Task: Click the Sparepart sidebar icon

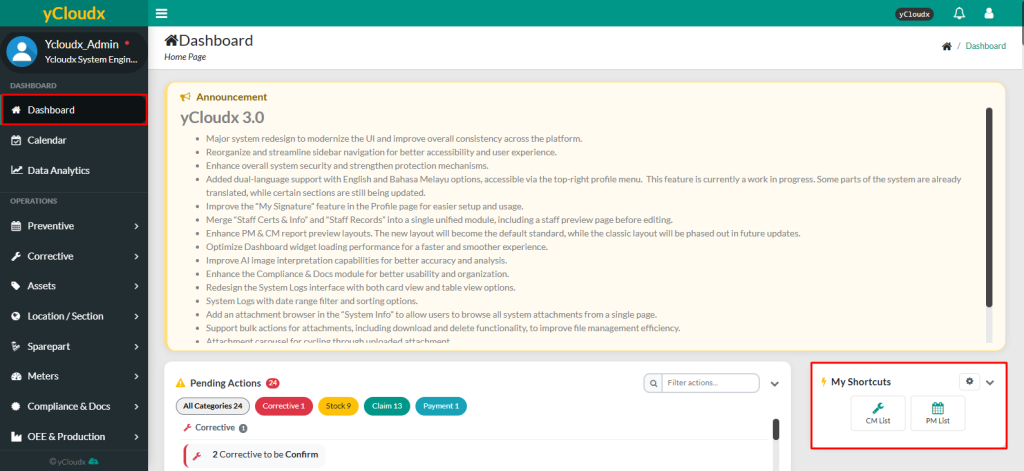Action: (16, 346)
